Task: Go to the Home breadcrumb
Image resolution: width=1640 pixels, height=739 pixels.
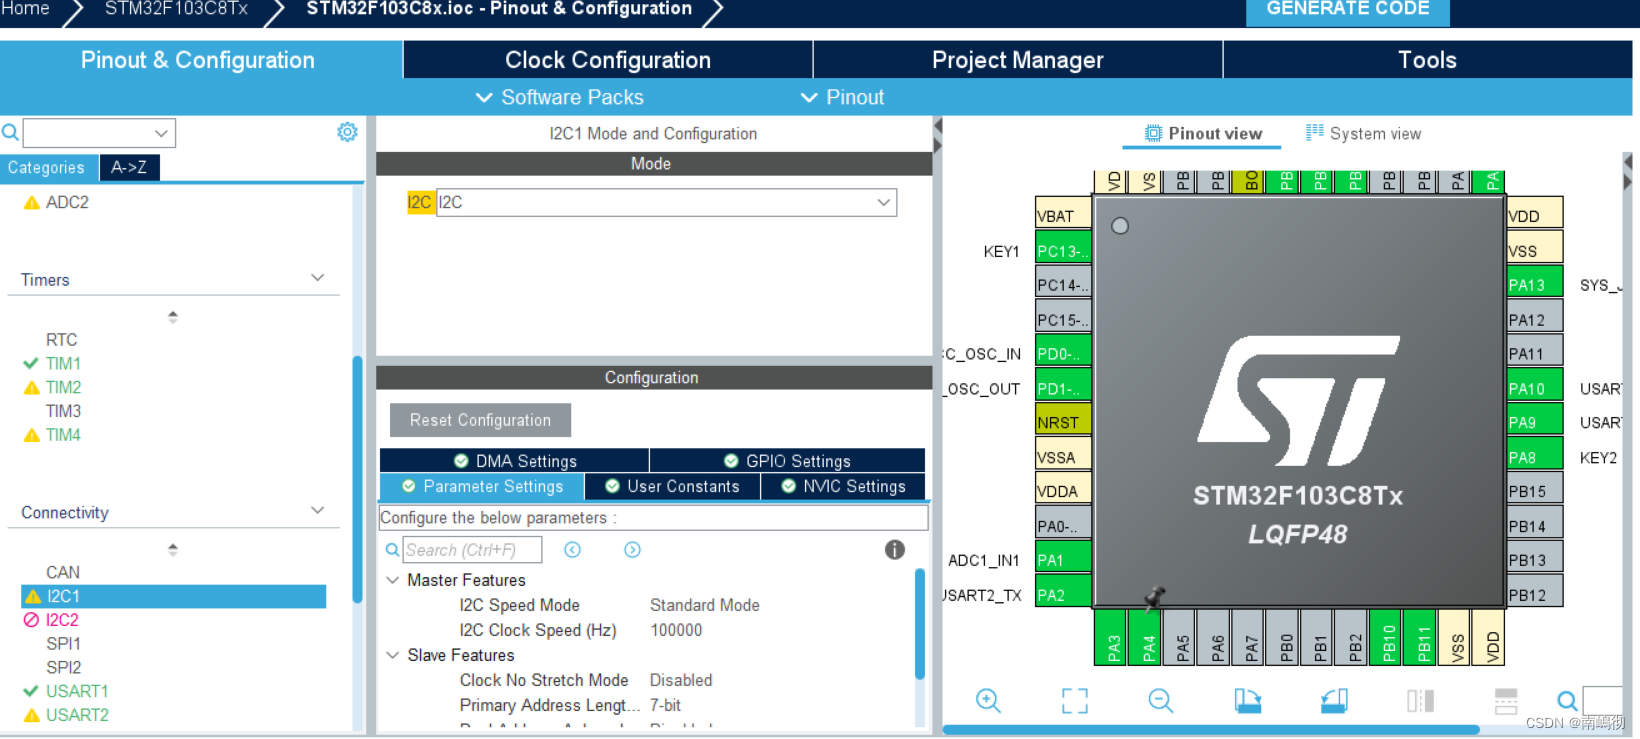Action: tap(25, 9)
